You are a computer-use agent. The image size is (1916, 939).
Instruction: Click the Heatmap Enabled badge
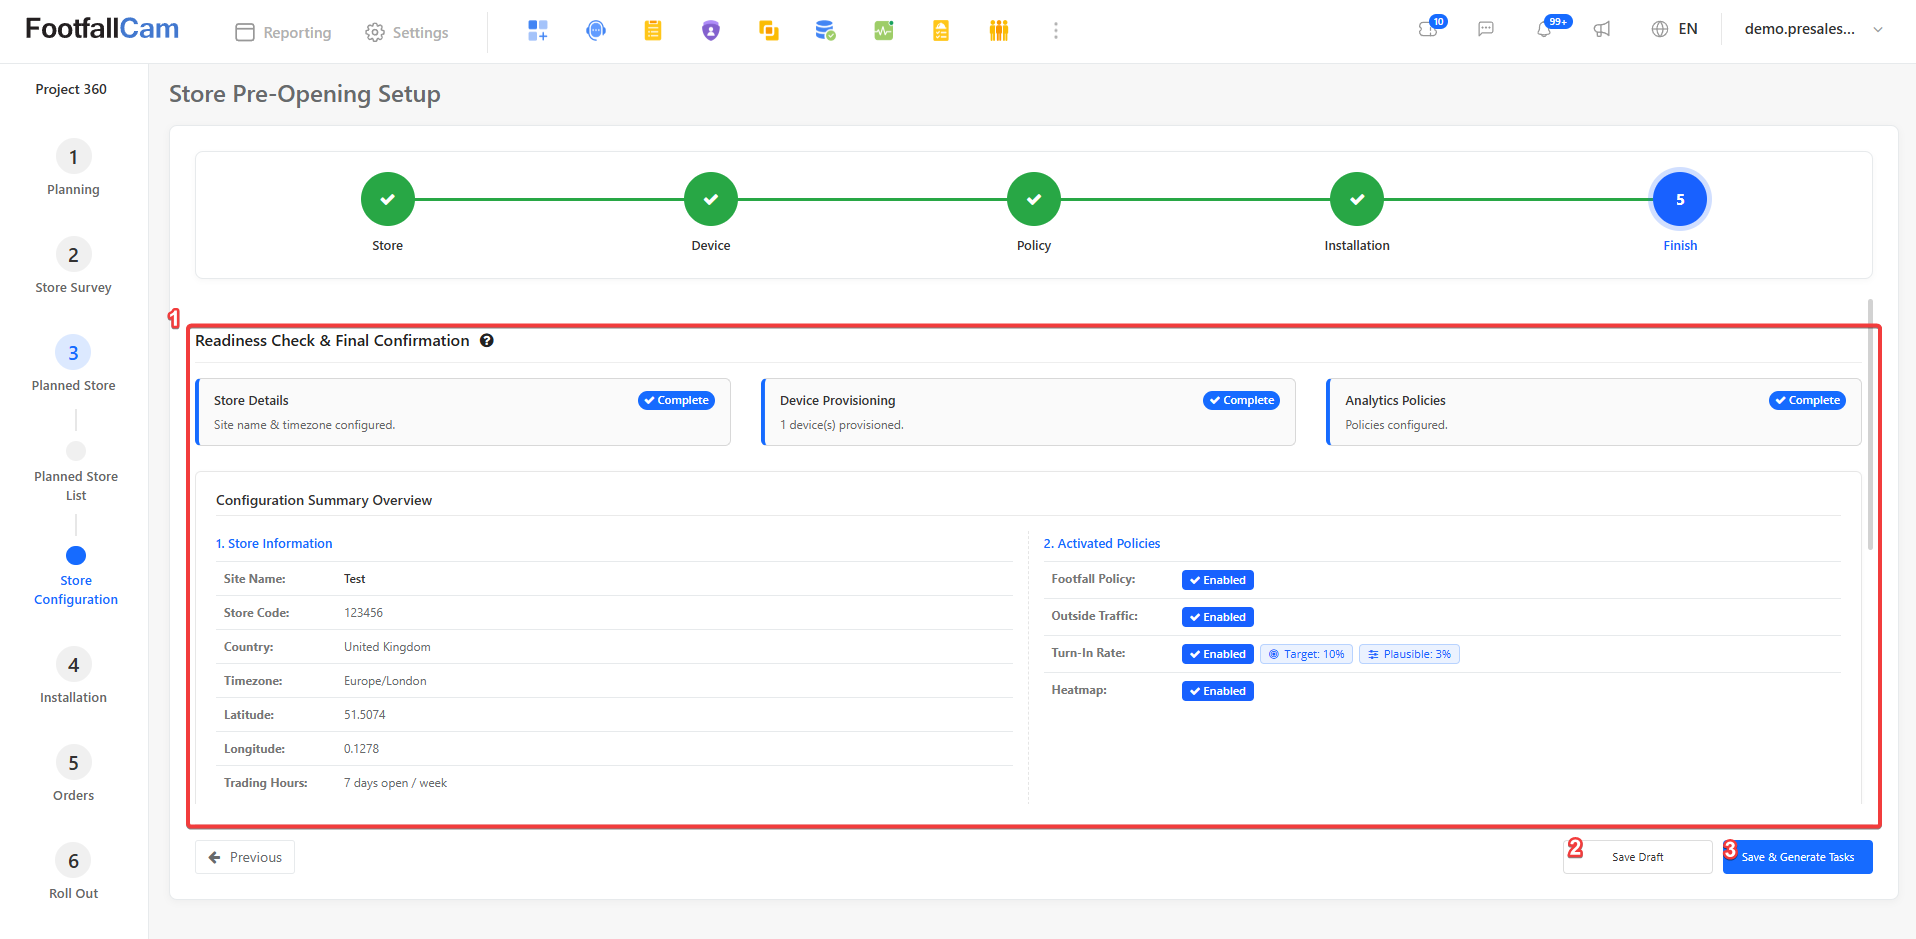tap(1218, 691)
